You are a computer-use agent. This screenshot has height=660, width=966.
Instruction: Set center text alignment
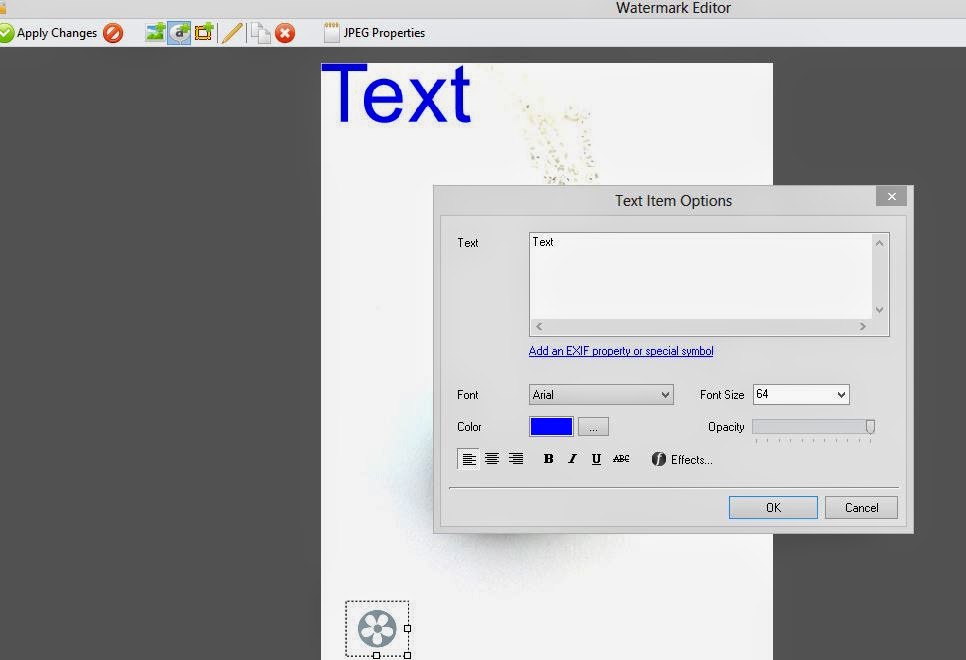click(x=492, y=459)
